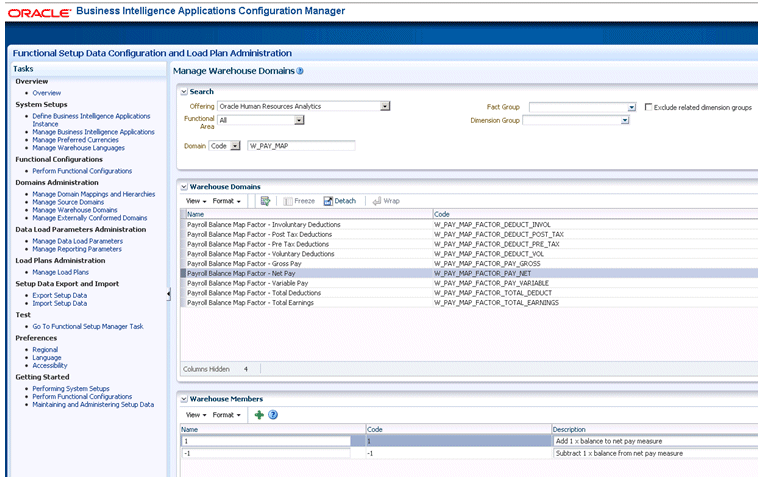The image size is (758, 477).
Task: Toggle Exclude related dimension groups checkbox
Action: click(649, 106)
